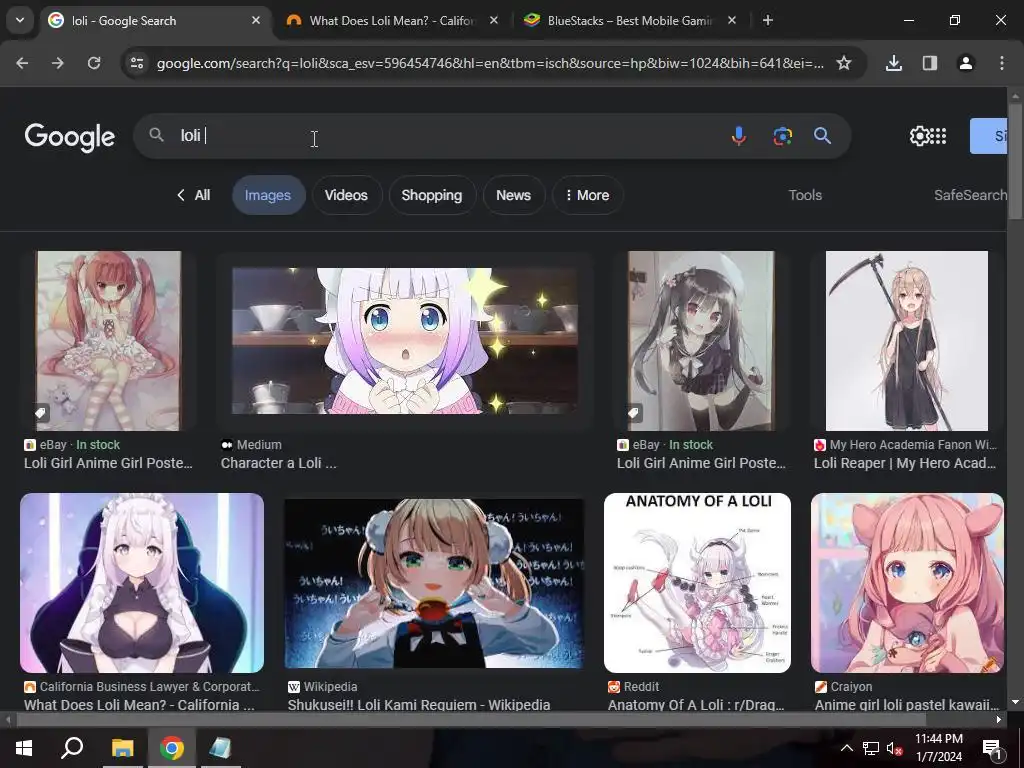Click the vertical scrollbar thumb
This screenshot has height=768, width=1024.
pos(1015,161)
